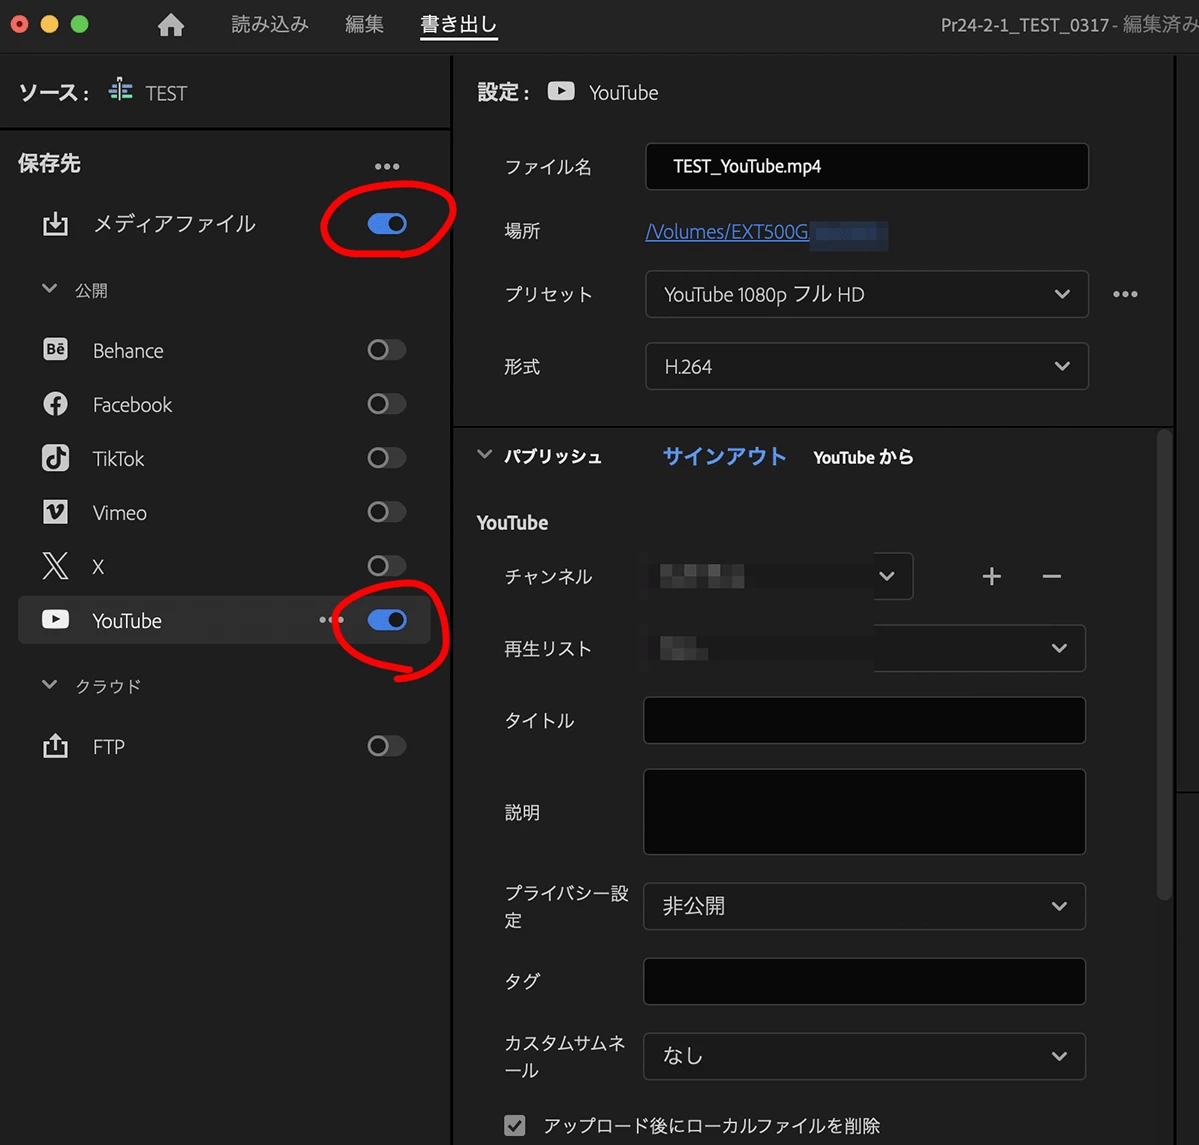Open the プリセット dropdown
Screen dimensions: 1199x1145
pyautogui.click(x=866, y=294)
